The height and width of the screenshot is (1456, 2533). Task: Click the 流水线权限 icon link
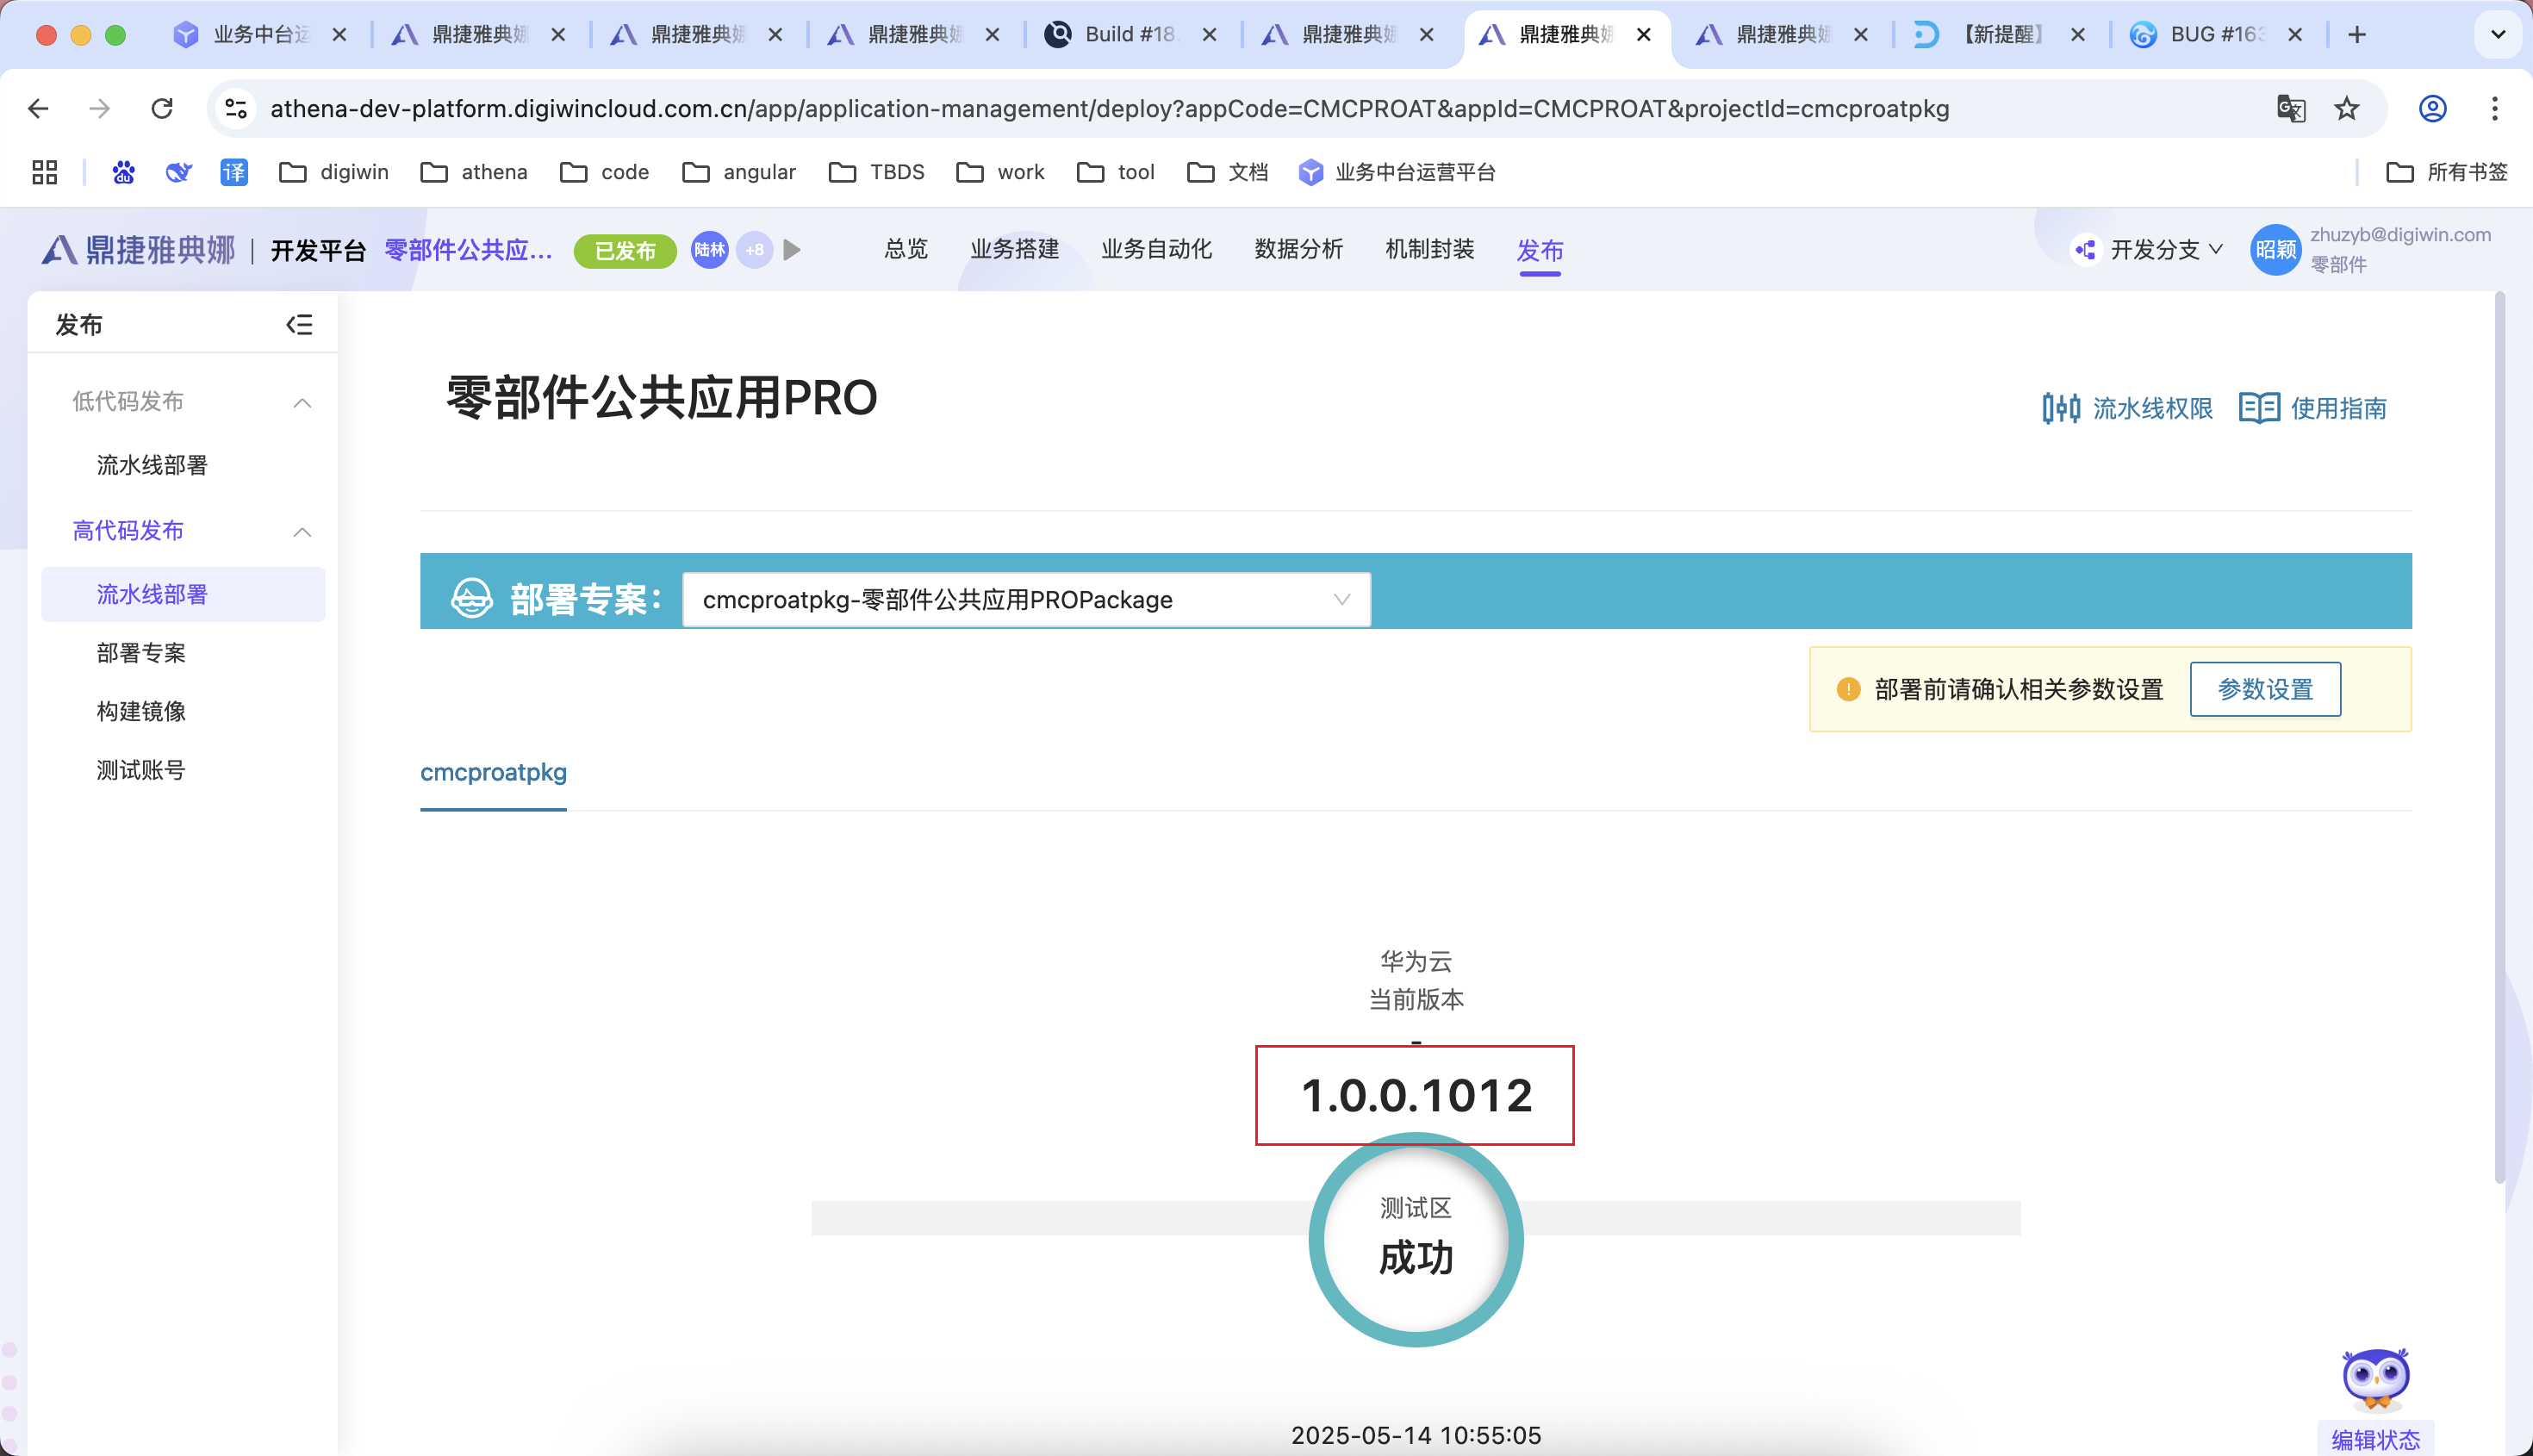point(2127,408)
